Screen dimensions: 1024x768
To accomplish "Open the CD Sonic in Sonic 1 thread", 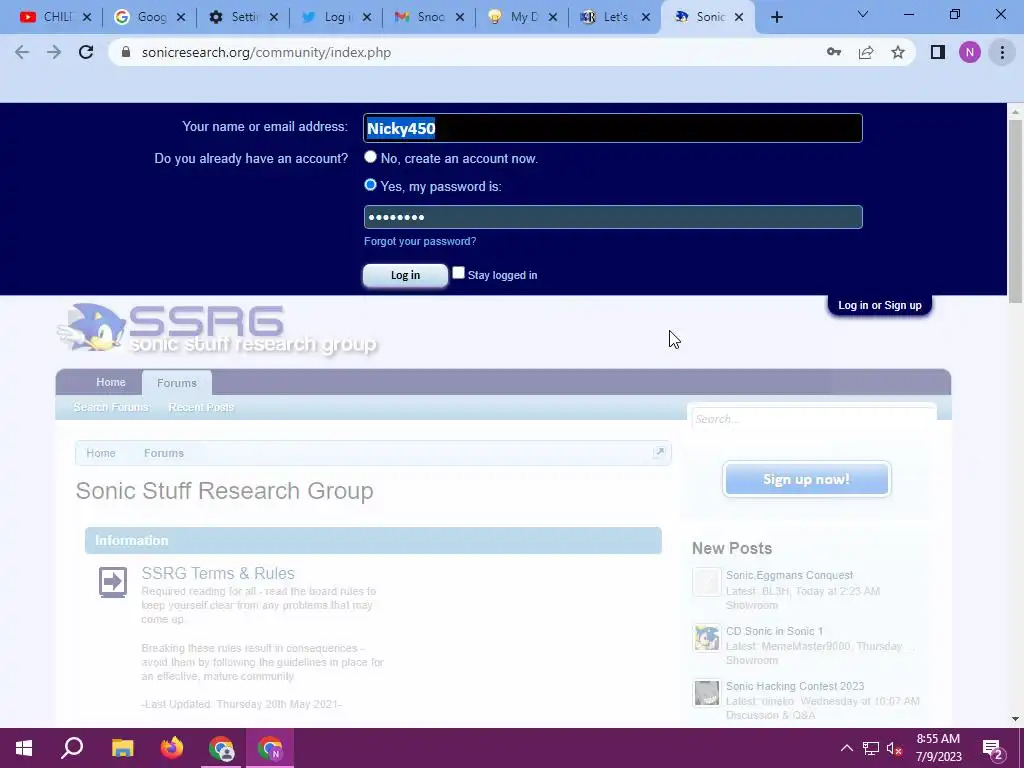I will pyautogui.click(x=775, y=632).
